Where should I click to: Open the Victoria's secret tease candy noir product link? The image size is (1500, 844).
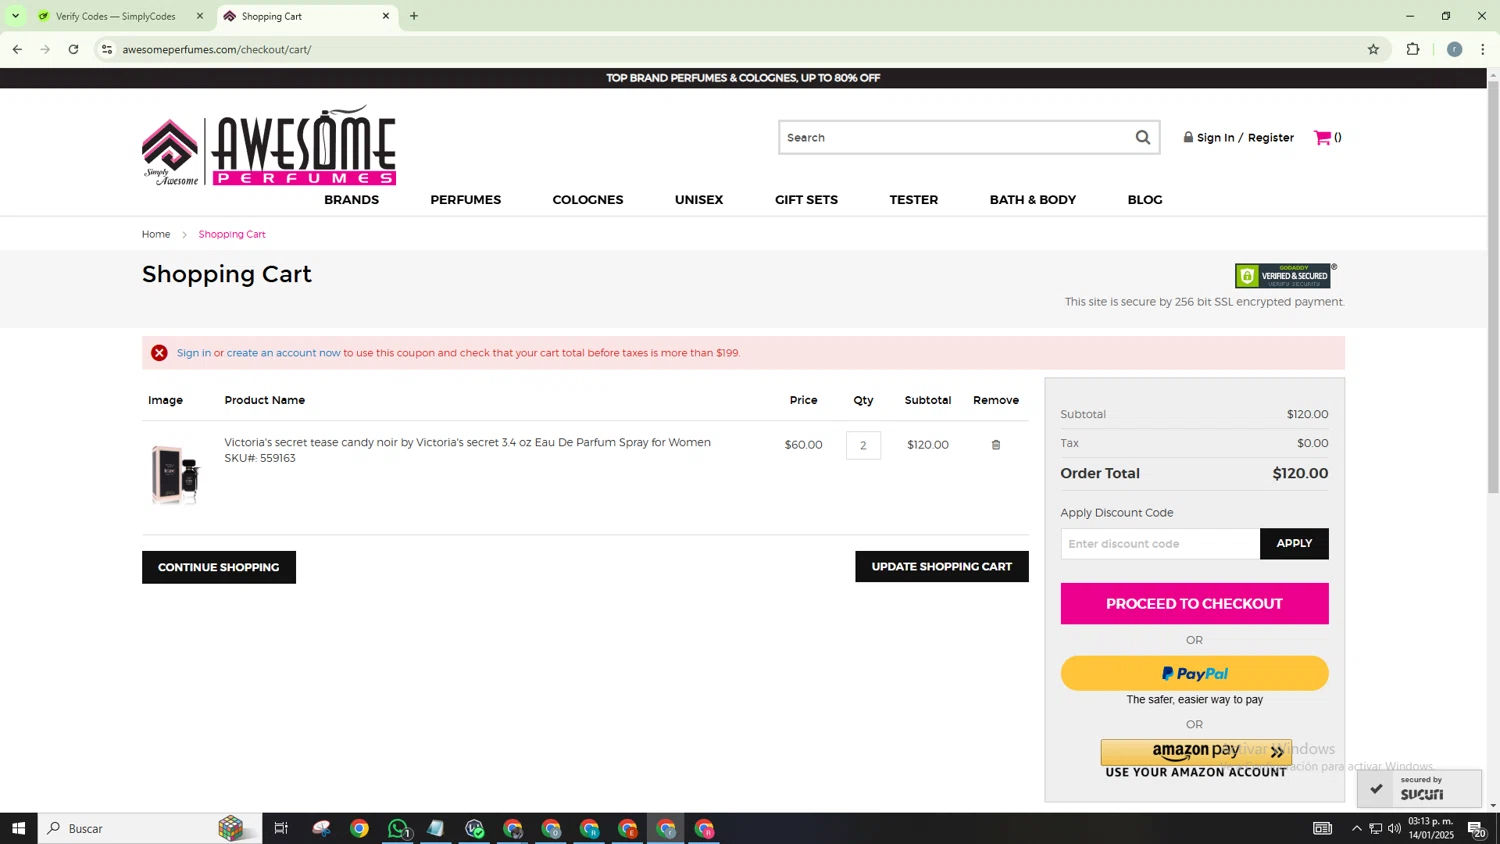point(467,442)
